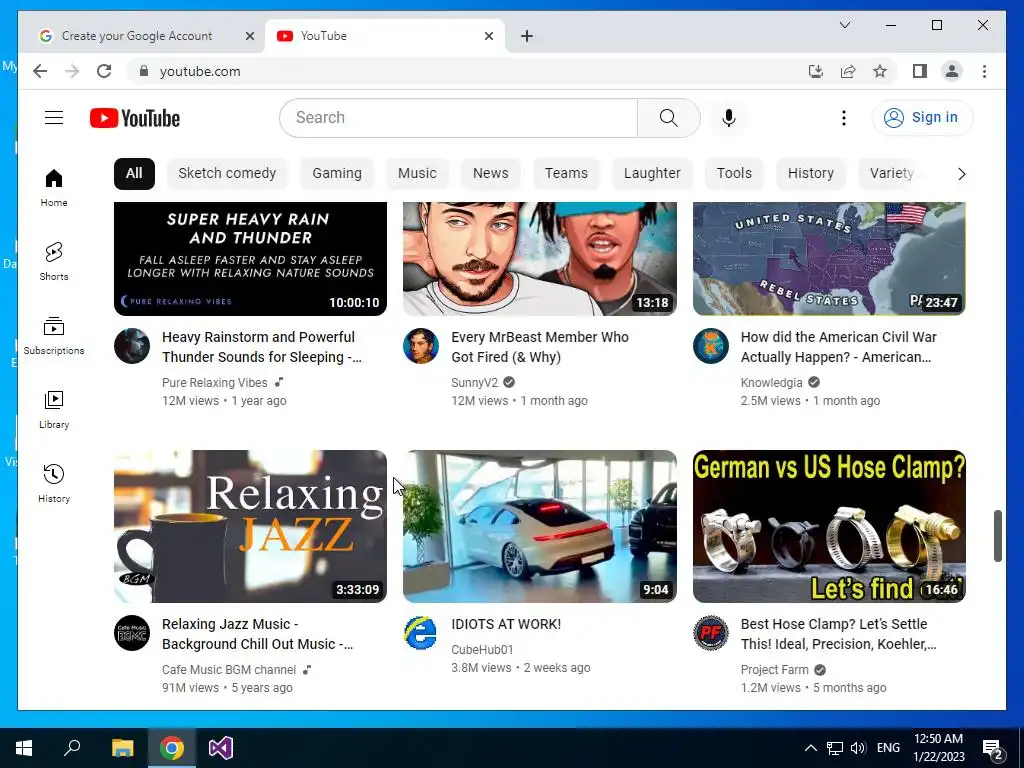Select the Teams chip
Image resolution: width=1024 pixels, height=768 pixels.
click(566, 173)
